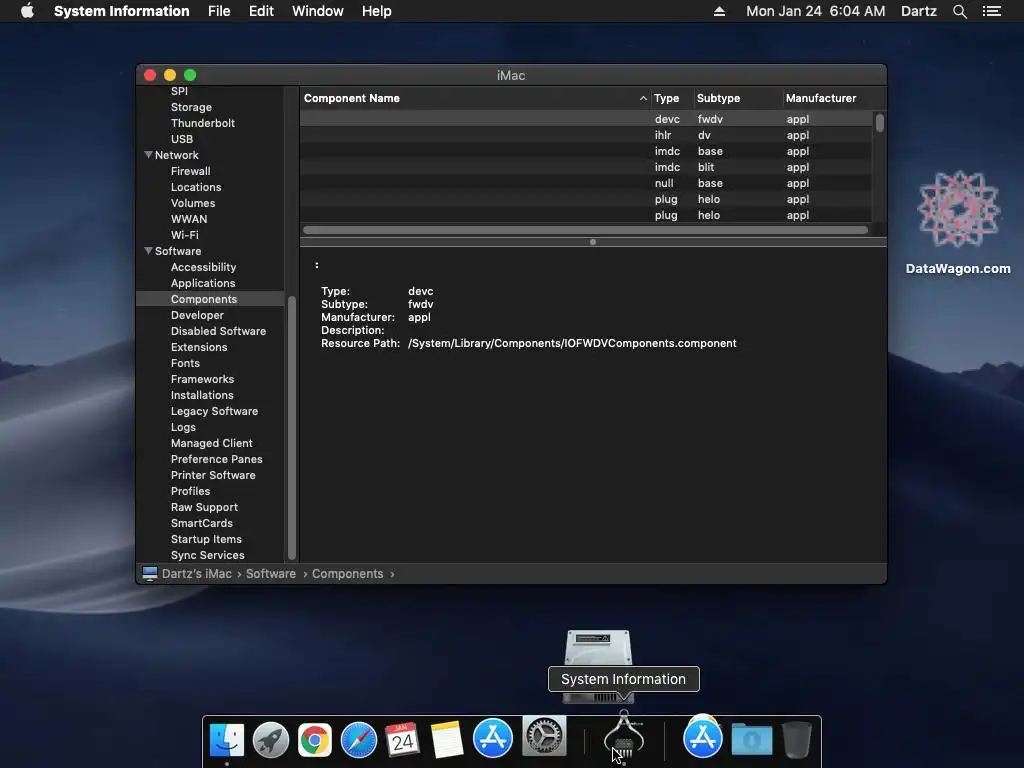Click the sidebar vertical scrollbar
The height and width of the screenshot is (768, 1024).
pyautogui.click(x=292, y=428)
